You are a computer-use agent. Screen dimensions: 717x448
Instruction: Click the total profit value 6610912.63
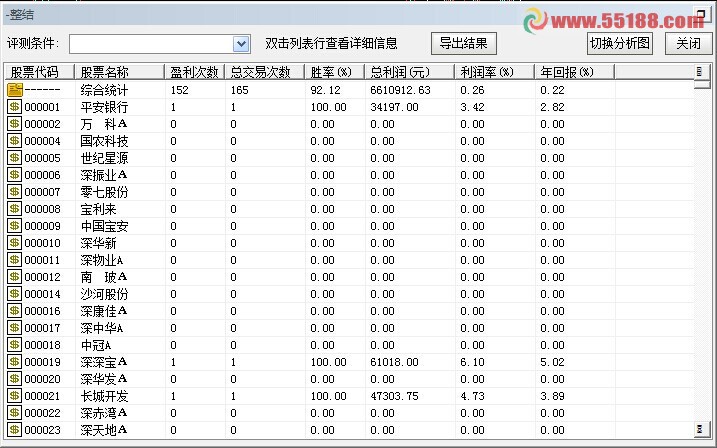pyautogui.click(x=401, y=90)
